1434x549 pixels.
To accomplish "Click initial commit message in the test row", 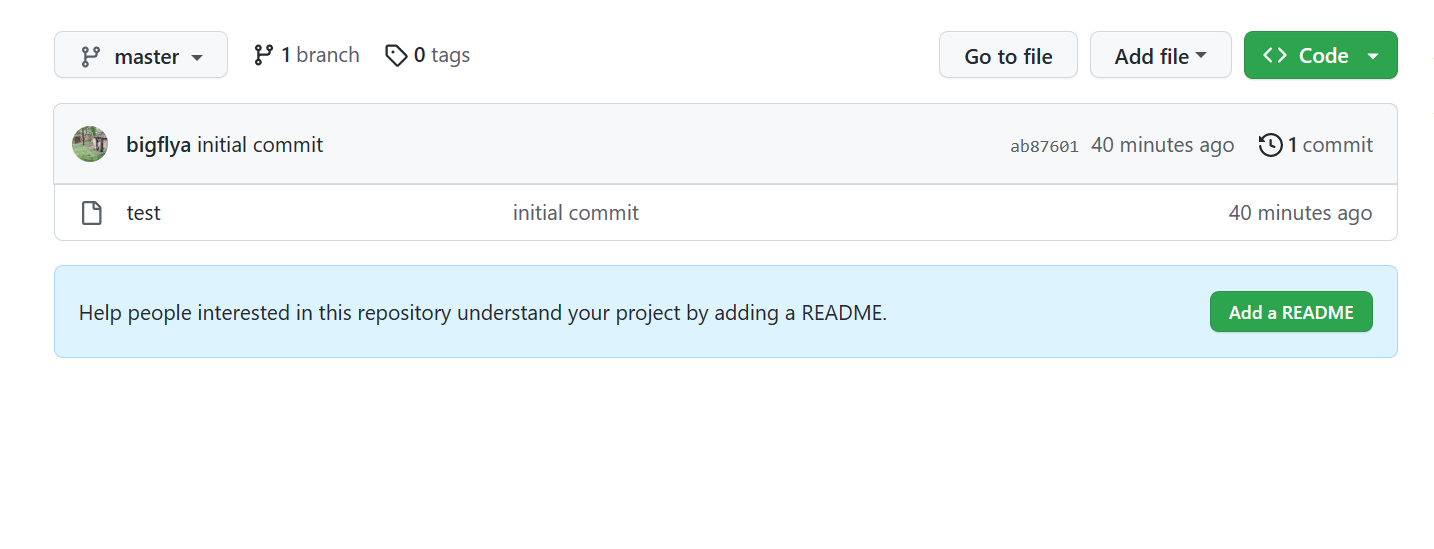I will pos(576,213).
